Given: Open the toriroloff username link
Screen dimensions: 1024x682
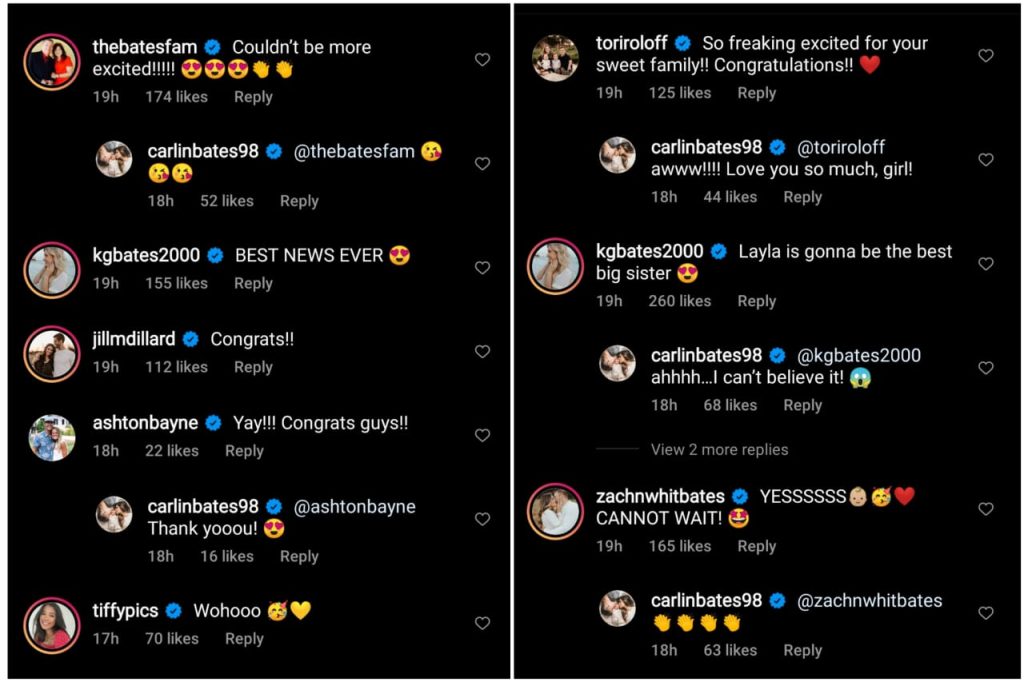Looking at the screenshot, I should (630, 43).
